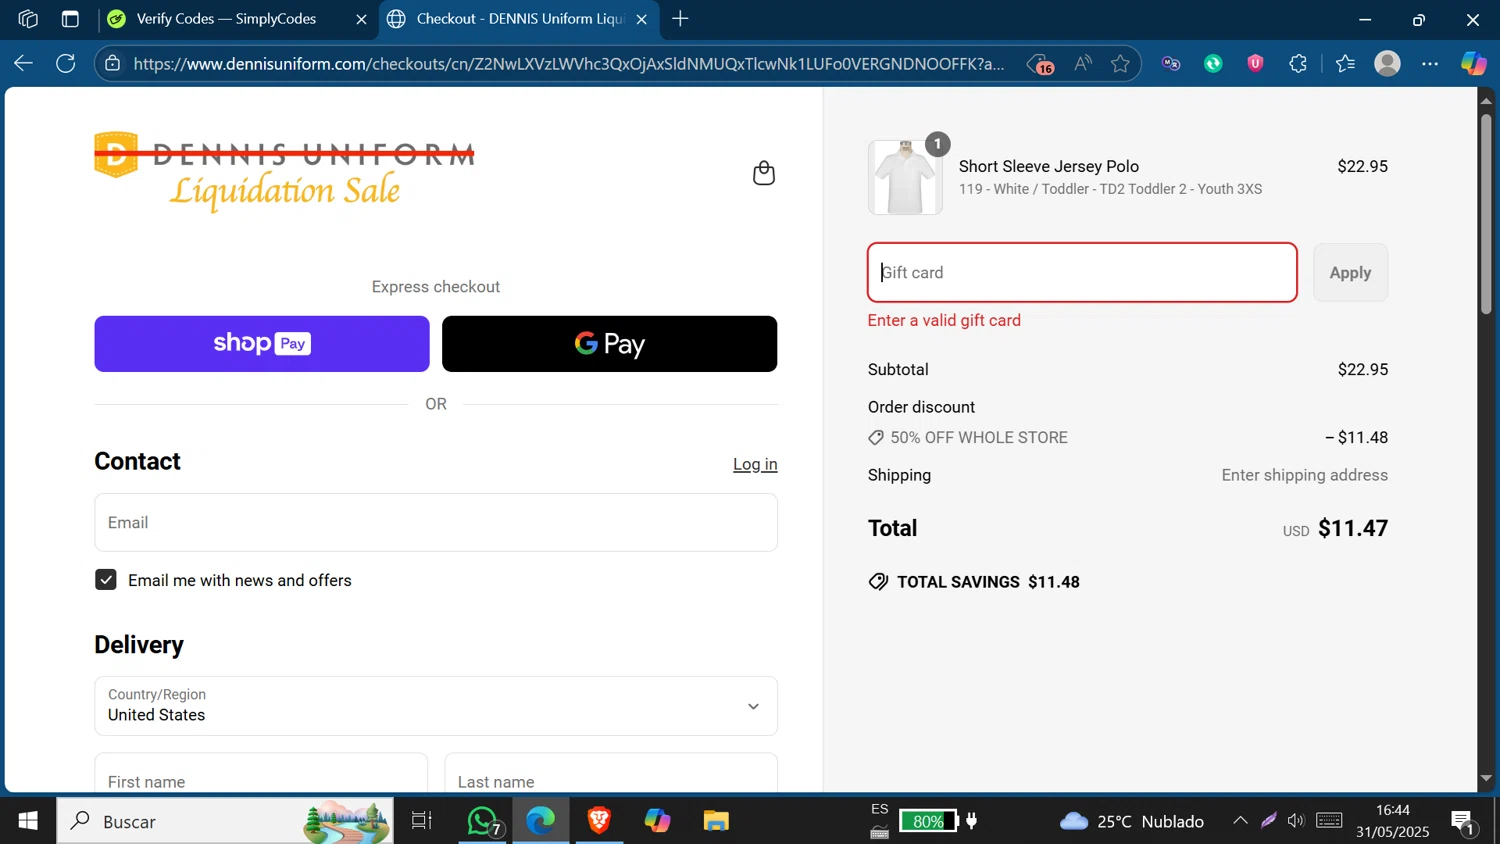Click the Enter a valid gift card error
Screen dimensions: 1500x844
(x=944, y=320)
